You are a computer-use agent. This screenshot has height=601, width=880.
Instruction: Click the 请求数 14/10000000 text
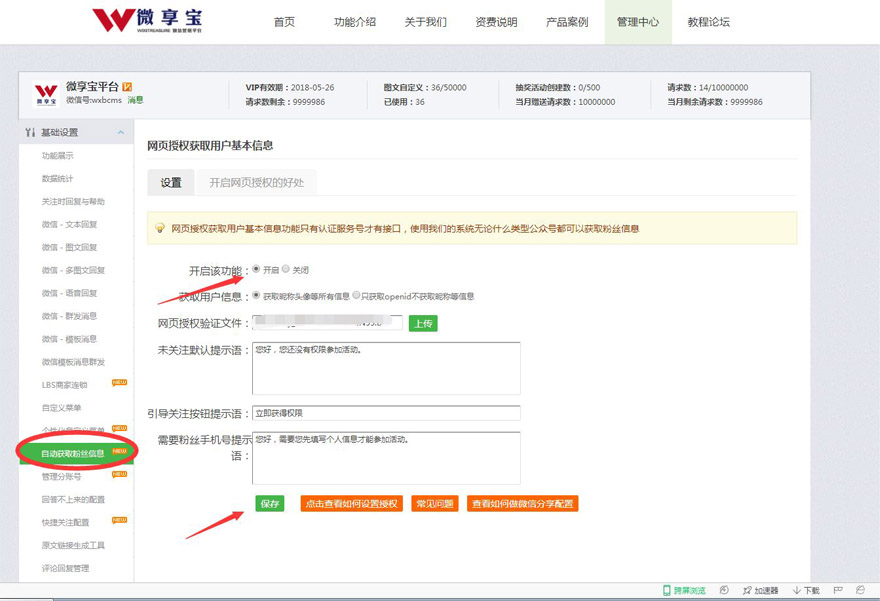[707, 88]
